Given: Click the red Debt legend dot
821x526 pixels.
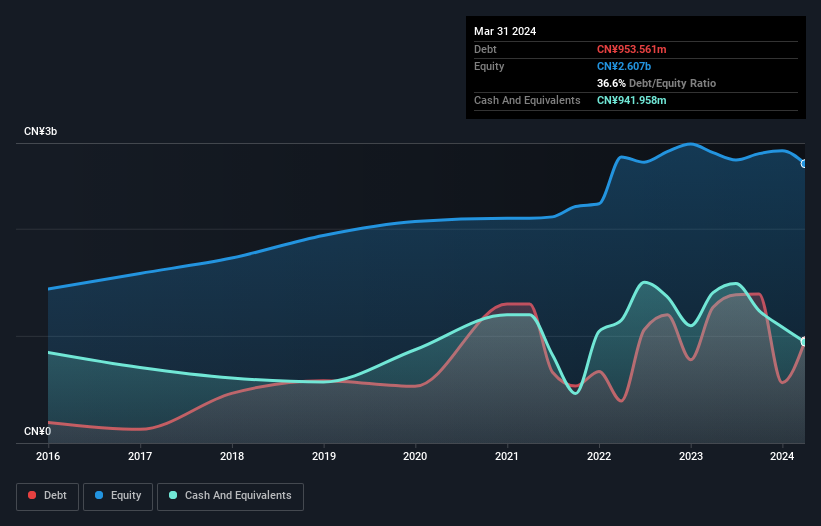Looking at the screenshot, I should click(x=32, y=495).
